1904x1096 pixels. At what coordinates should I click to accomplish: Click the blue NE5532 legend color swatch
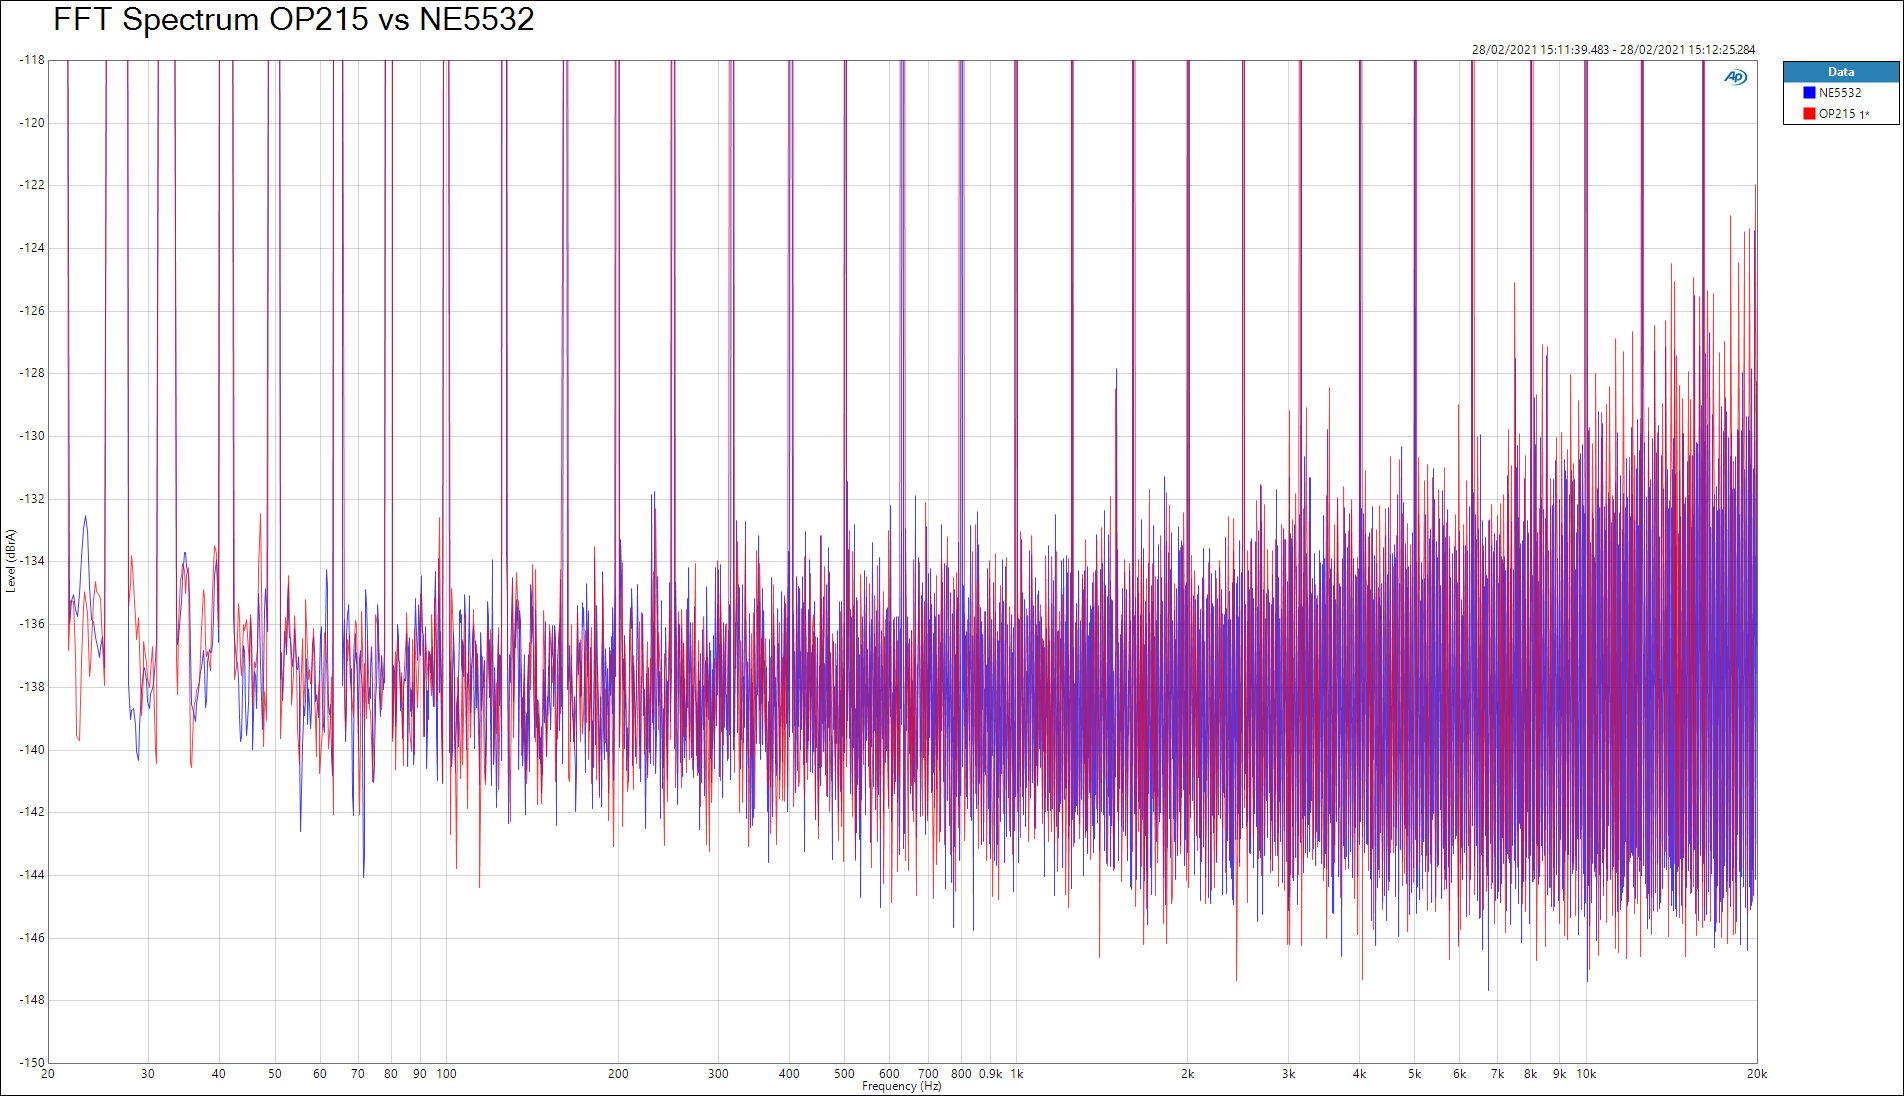(x=1809, y=93)
